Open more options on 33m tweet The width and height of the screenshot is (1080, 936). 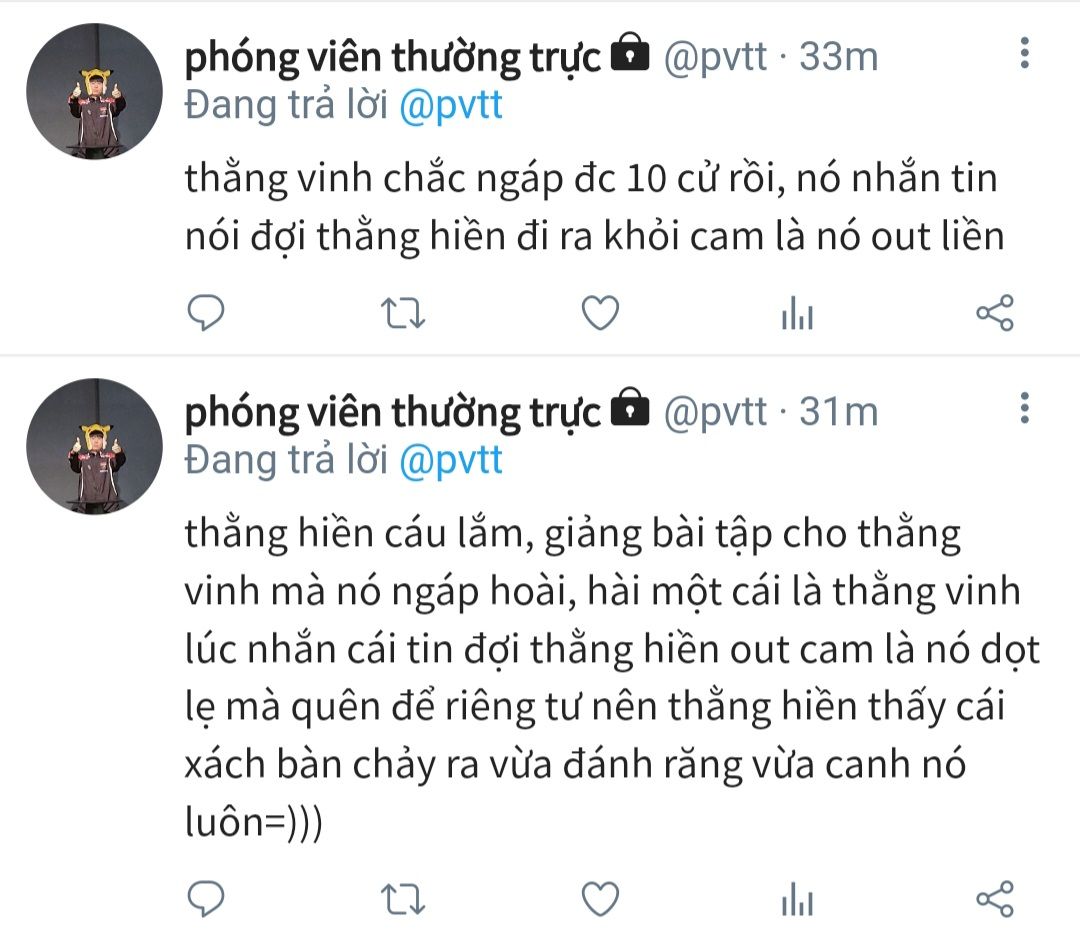click(x=1025, y=53)
